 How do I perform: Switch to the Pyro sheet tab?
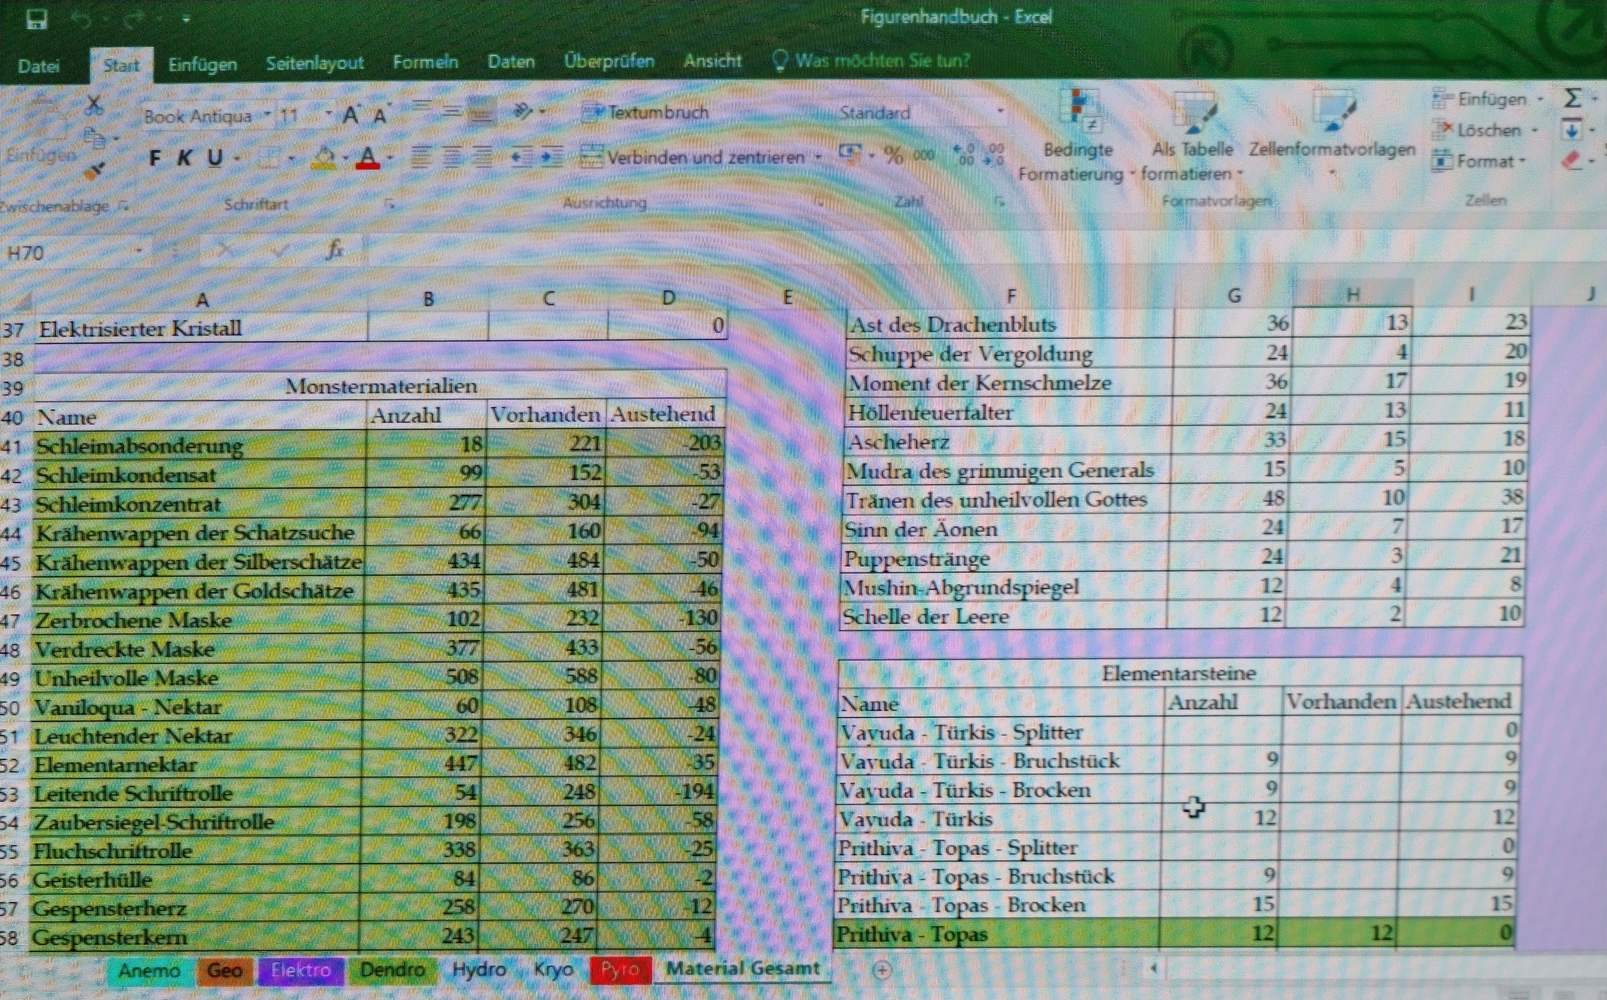point(620,969)
